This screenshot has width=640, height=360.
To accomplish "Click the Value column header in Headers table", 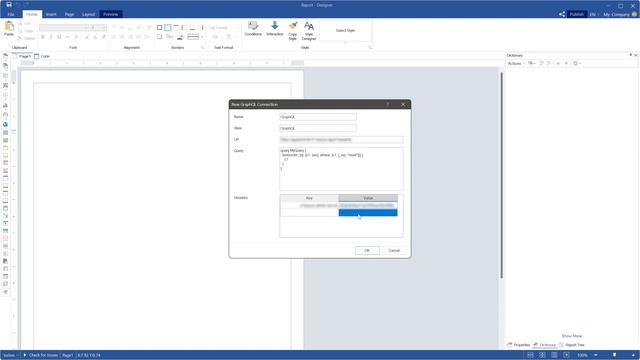I will pos(368,198).
